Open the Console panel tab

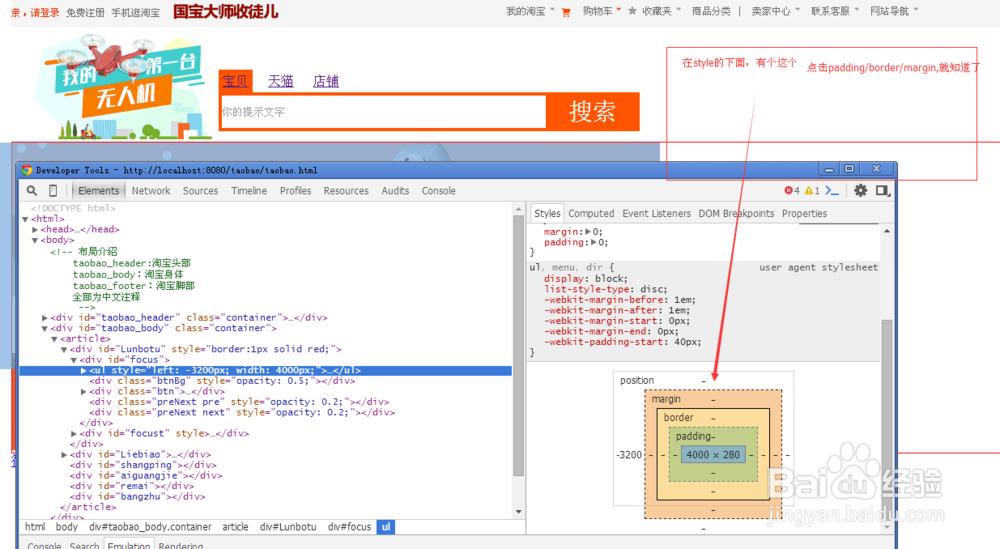[x=439, y=191]
